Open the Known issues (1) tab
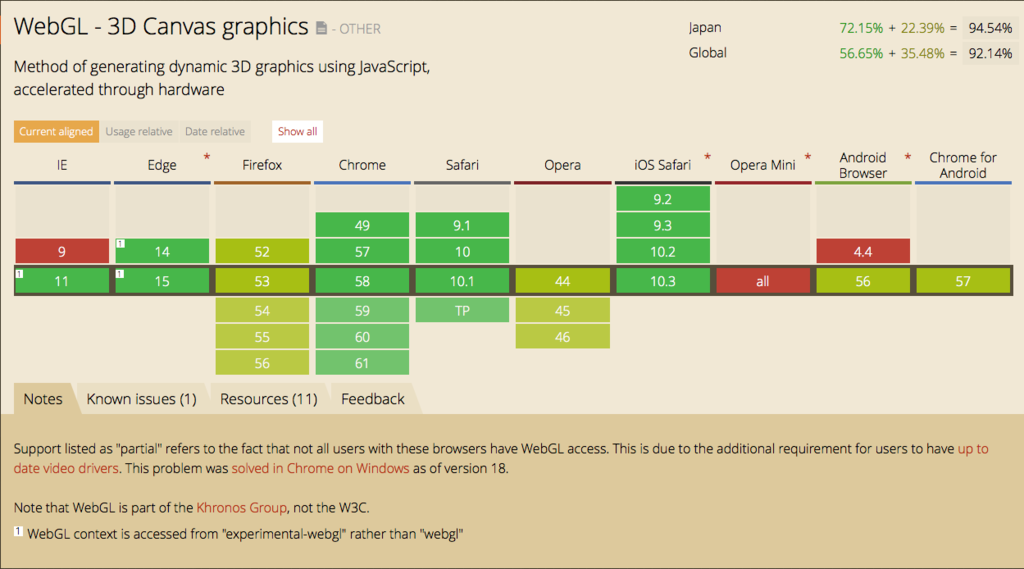Viewport: 1024px width, 569px height. coord(142,398)
